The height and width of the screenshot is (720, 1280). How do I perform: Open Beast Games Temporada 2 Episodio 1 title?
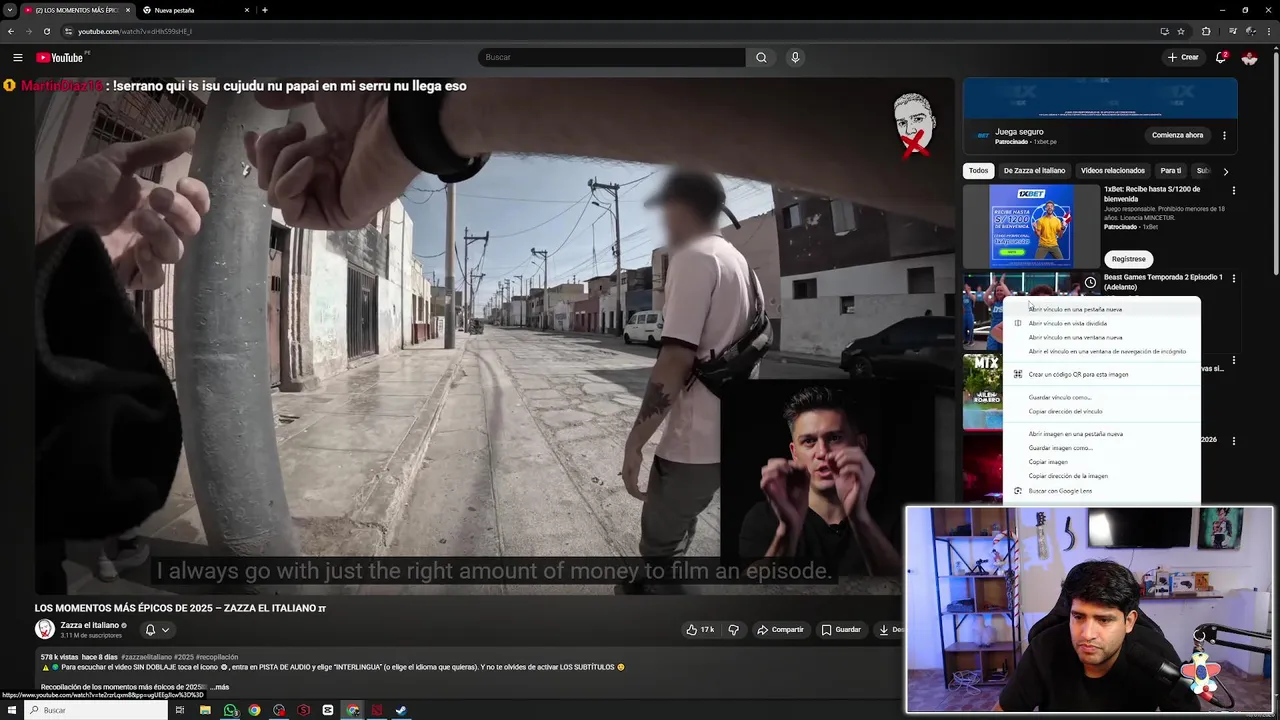pyautogui.click(x=1163, y=282)
